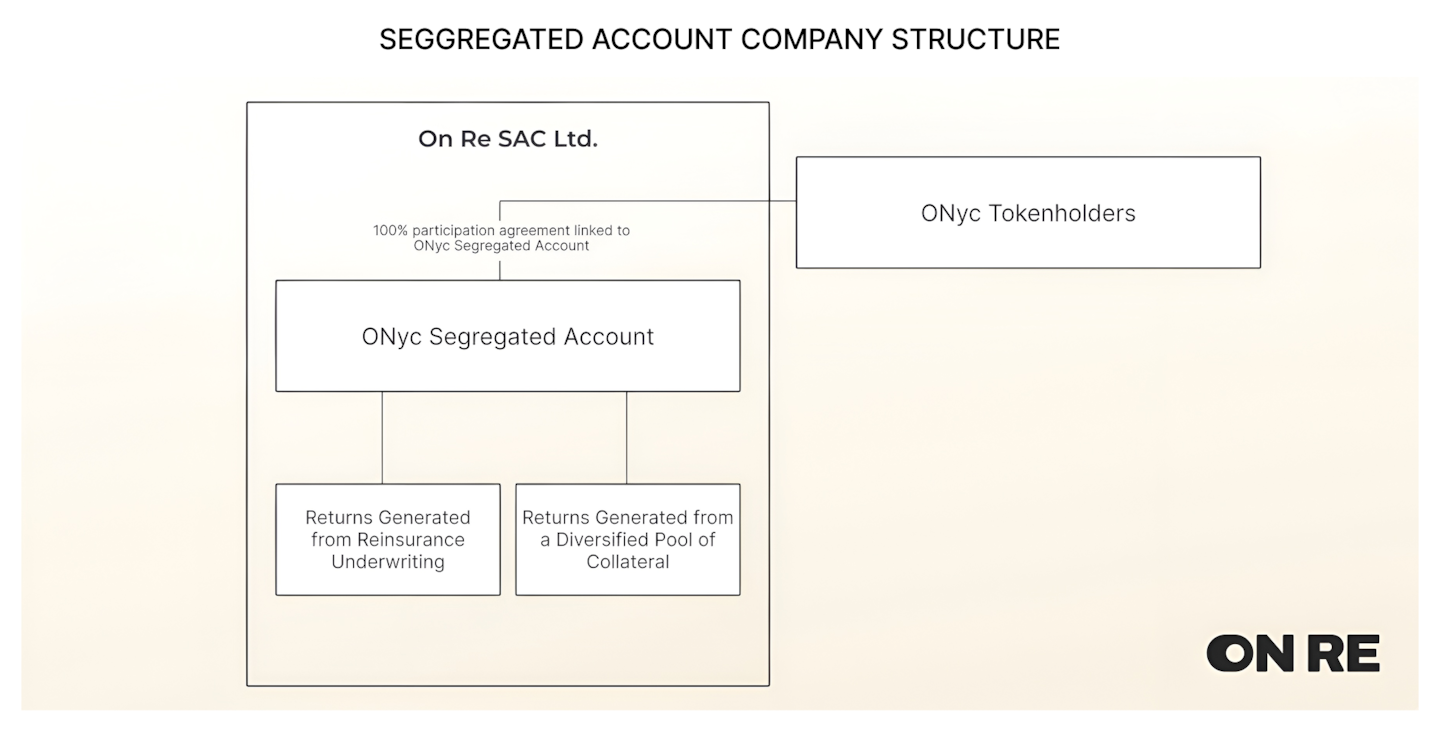1440x732 pixels.
Task: Click the word Collateral in the right box
Action: coord(628,562)
